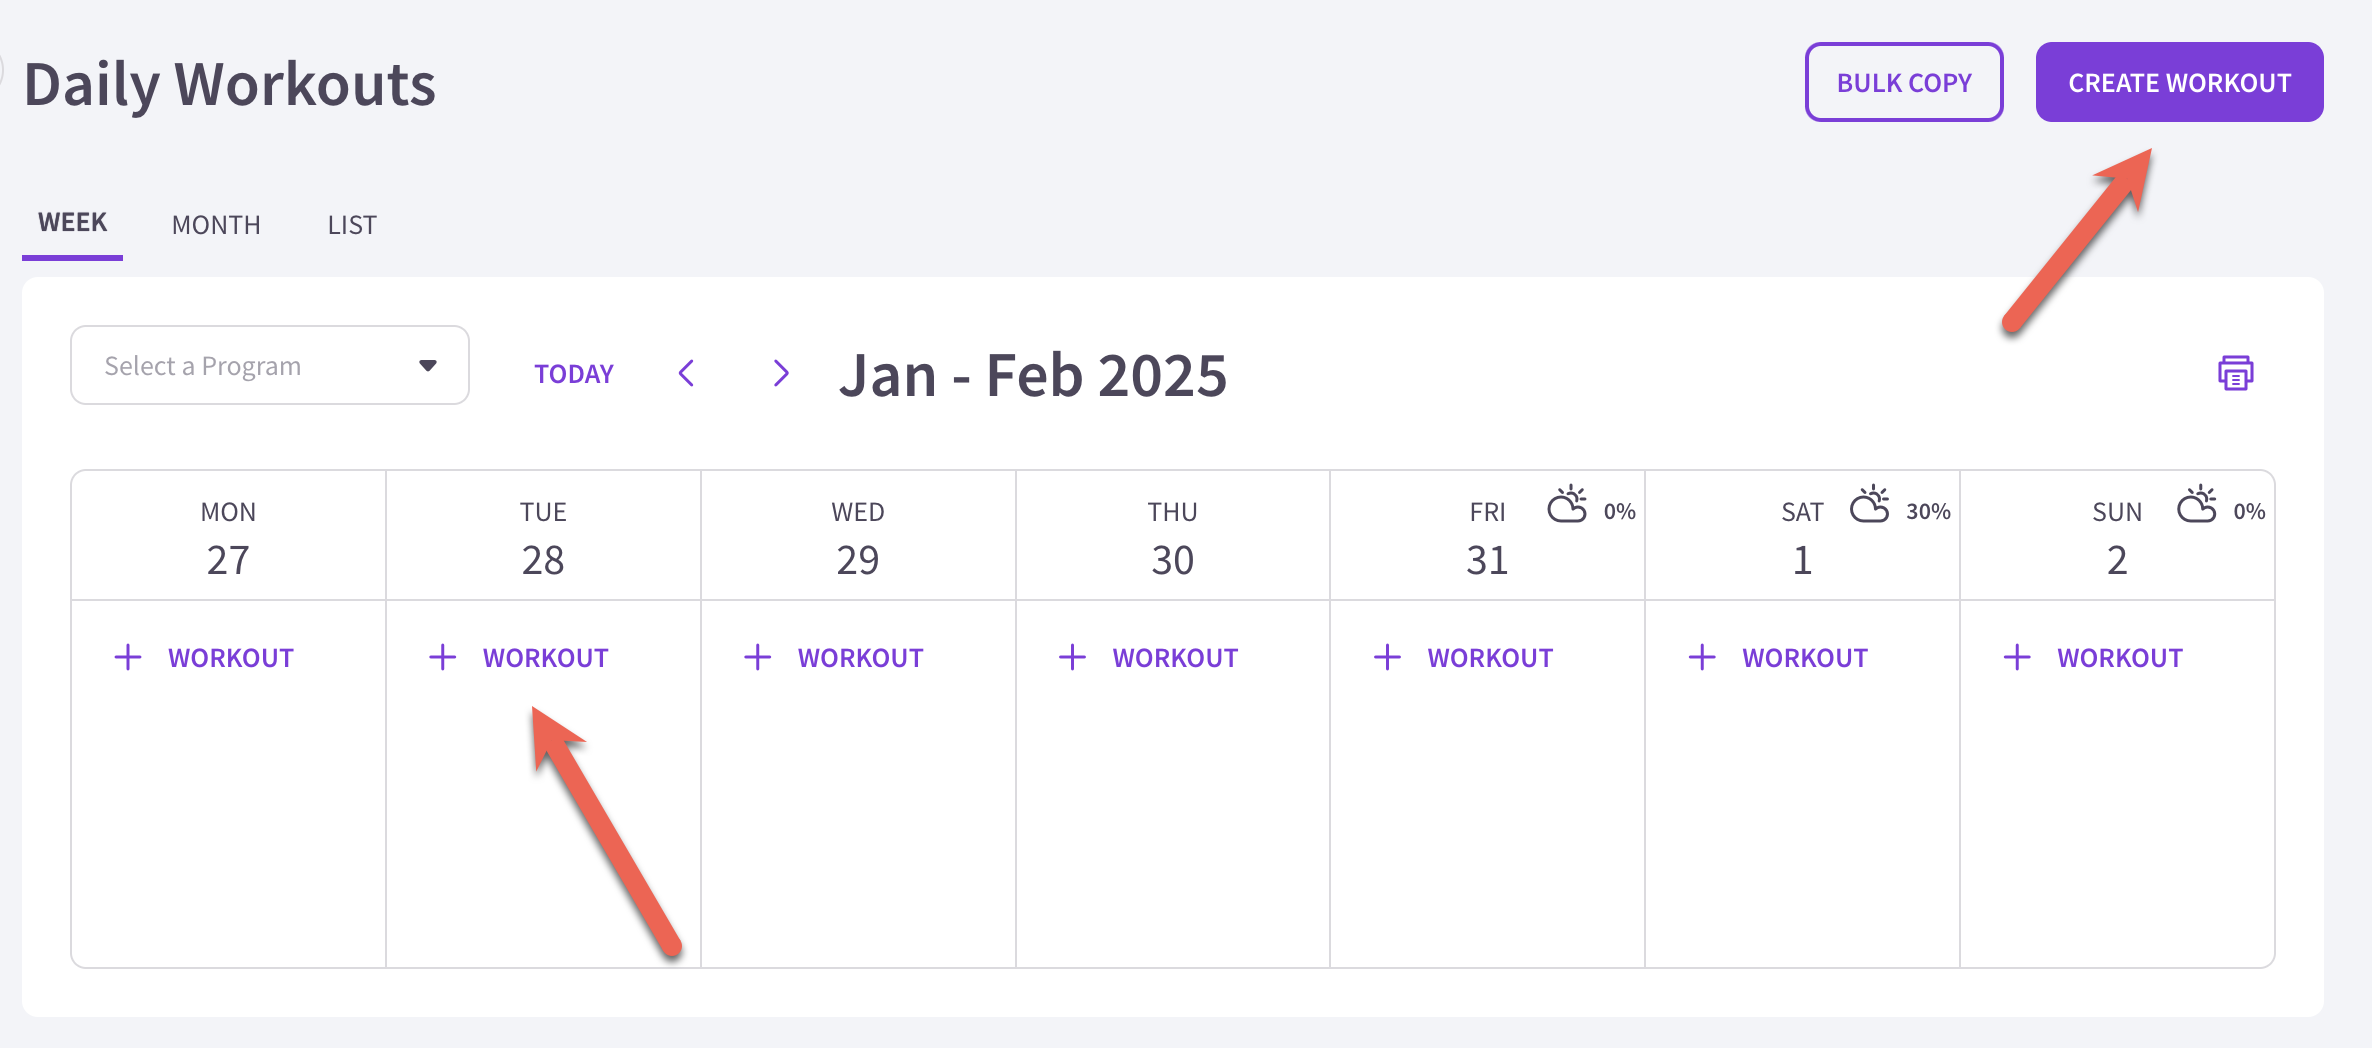The image size is (2372, 1048).
Task: Switch to the MONTH tab
Action: click(216, 225)
